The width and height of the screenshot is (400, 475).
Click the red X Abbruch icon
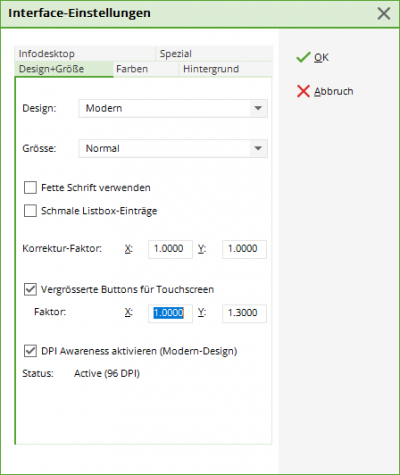pyautogui.click(x=303, y=91)
